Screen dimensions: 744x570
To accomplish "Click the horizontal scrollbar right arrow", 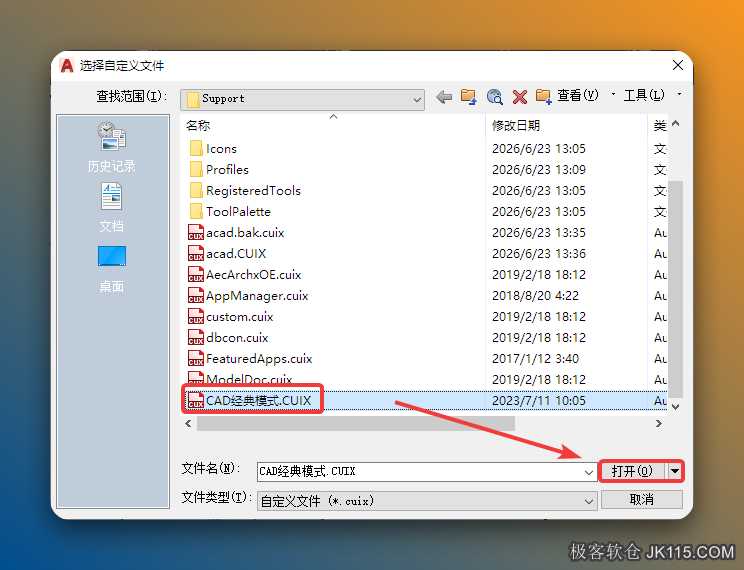I will [x=659, y=423].
